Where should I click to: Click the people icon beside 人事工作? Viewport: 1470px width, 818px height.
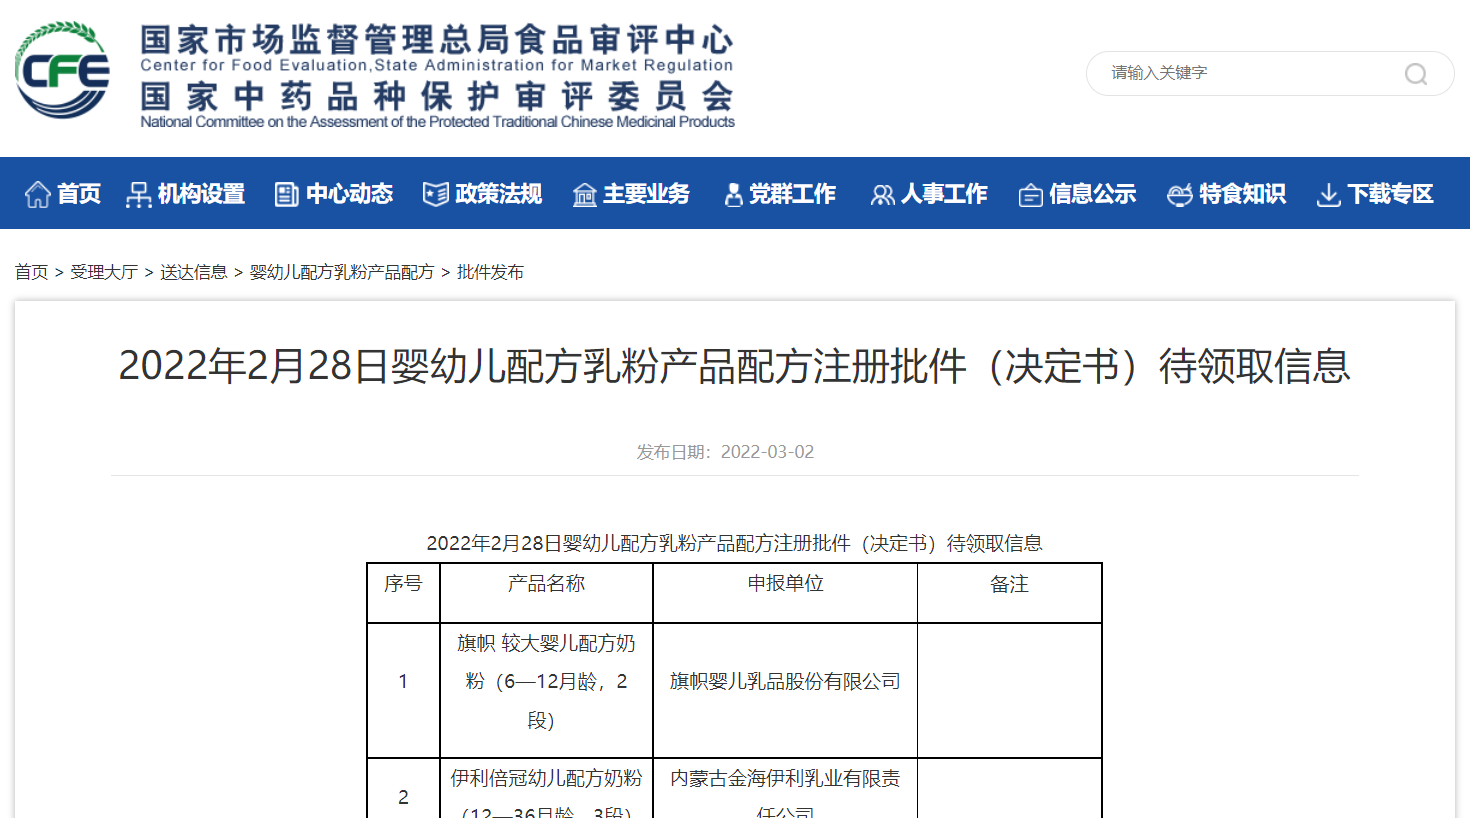882,194
